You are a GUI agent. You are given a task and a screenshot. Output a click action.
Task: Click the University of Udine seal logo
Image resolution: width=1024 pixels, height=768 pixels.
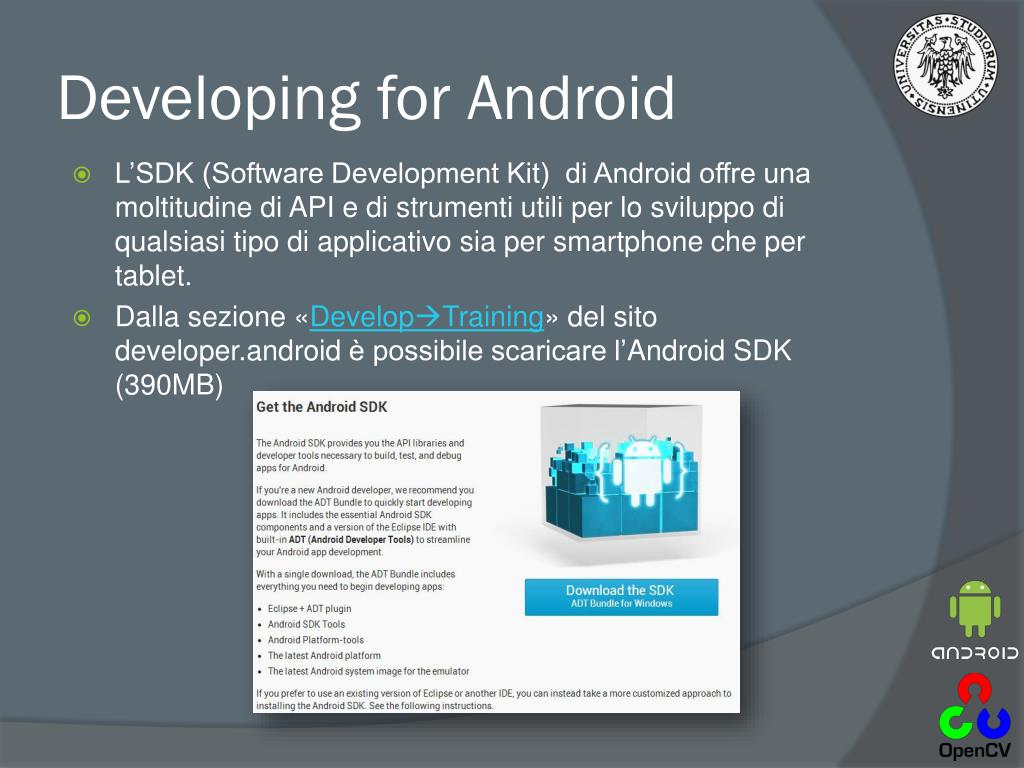[x=945, y=66]
